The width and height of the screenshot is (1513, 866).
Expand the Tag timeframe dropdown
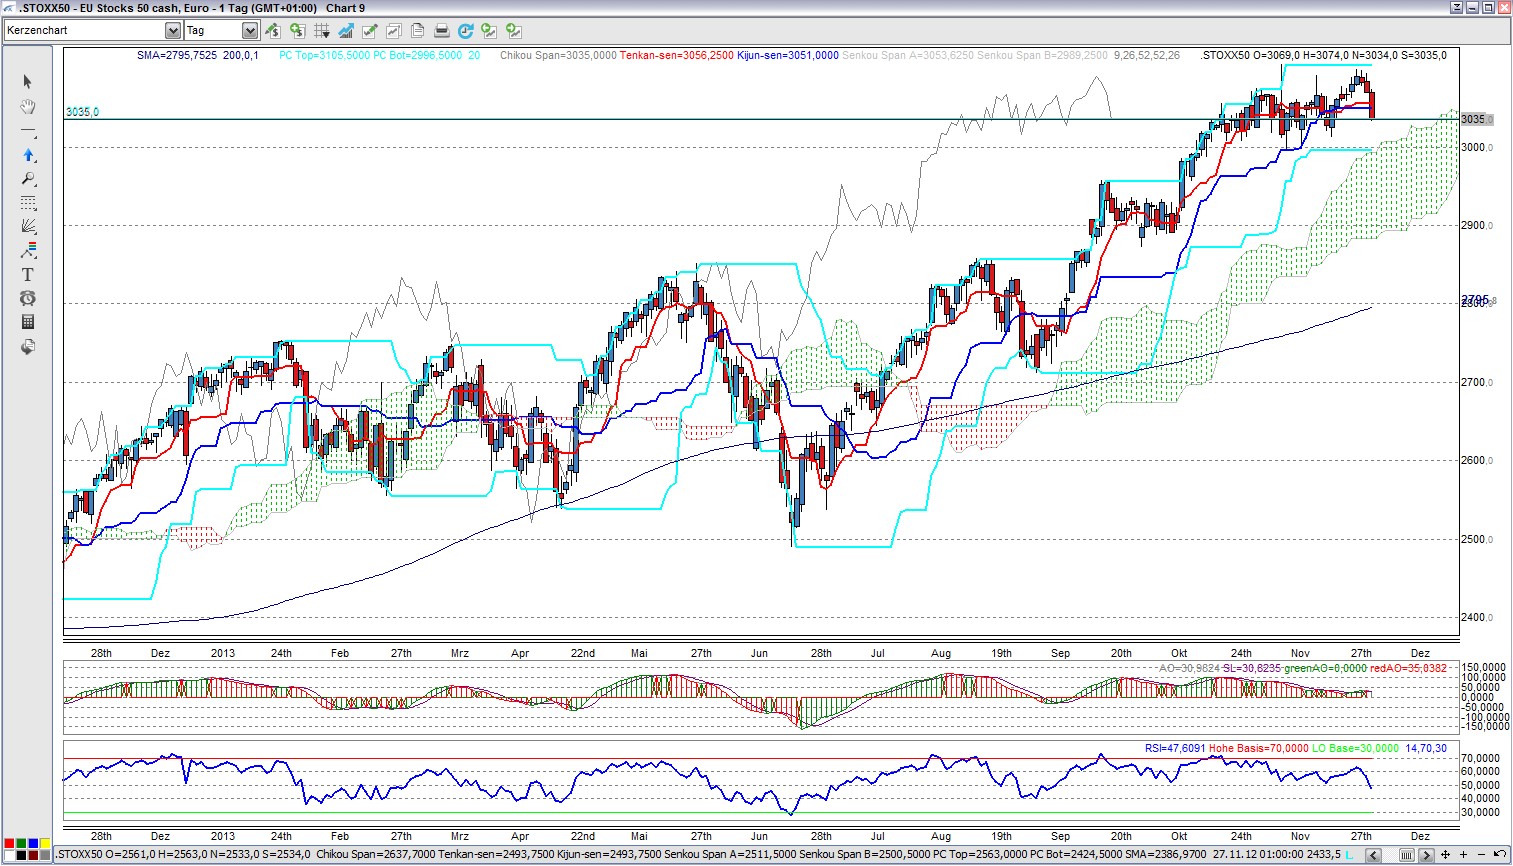pos(250,31)
